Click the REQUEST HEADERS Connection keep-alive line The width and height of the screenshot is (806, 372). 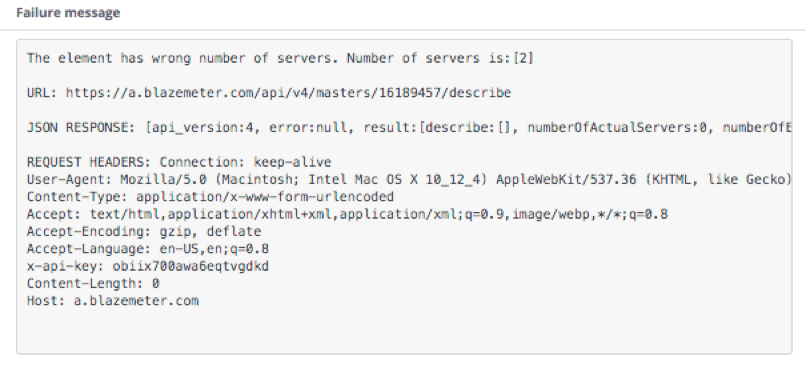[179, 162]
